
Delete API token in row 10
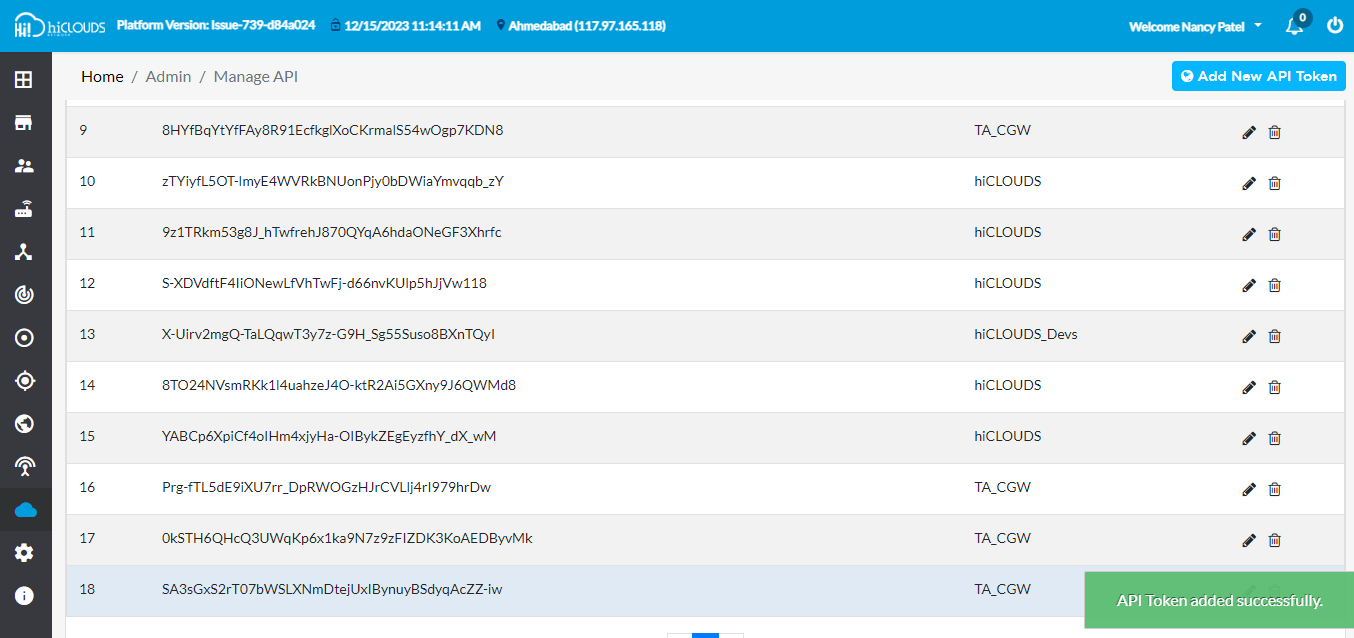[x=1274, y=183]
